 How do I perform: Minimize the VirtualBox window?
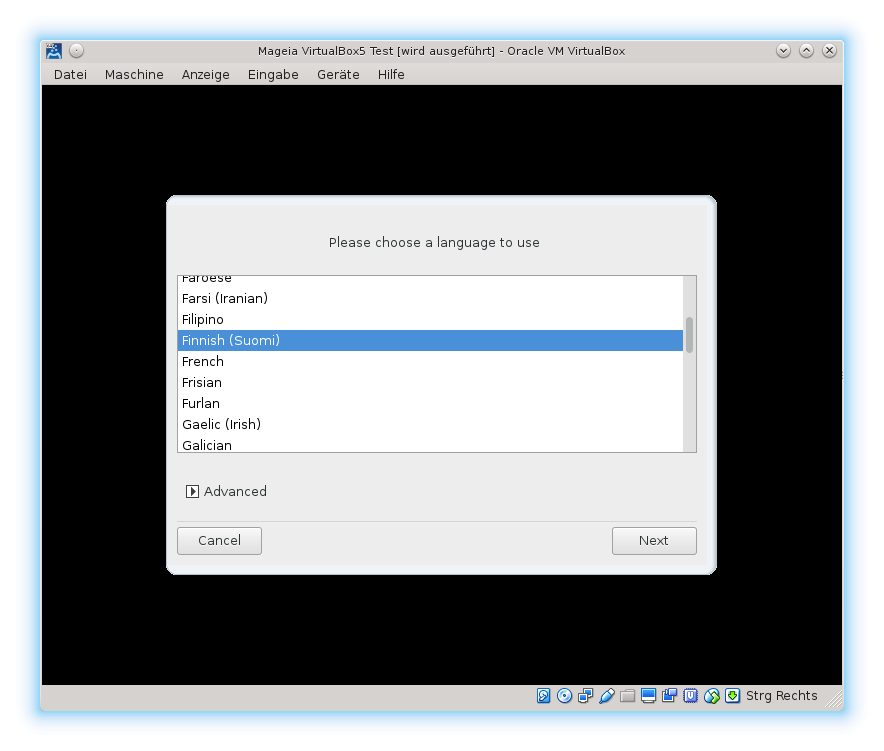tap(783, 51)
